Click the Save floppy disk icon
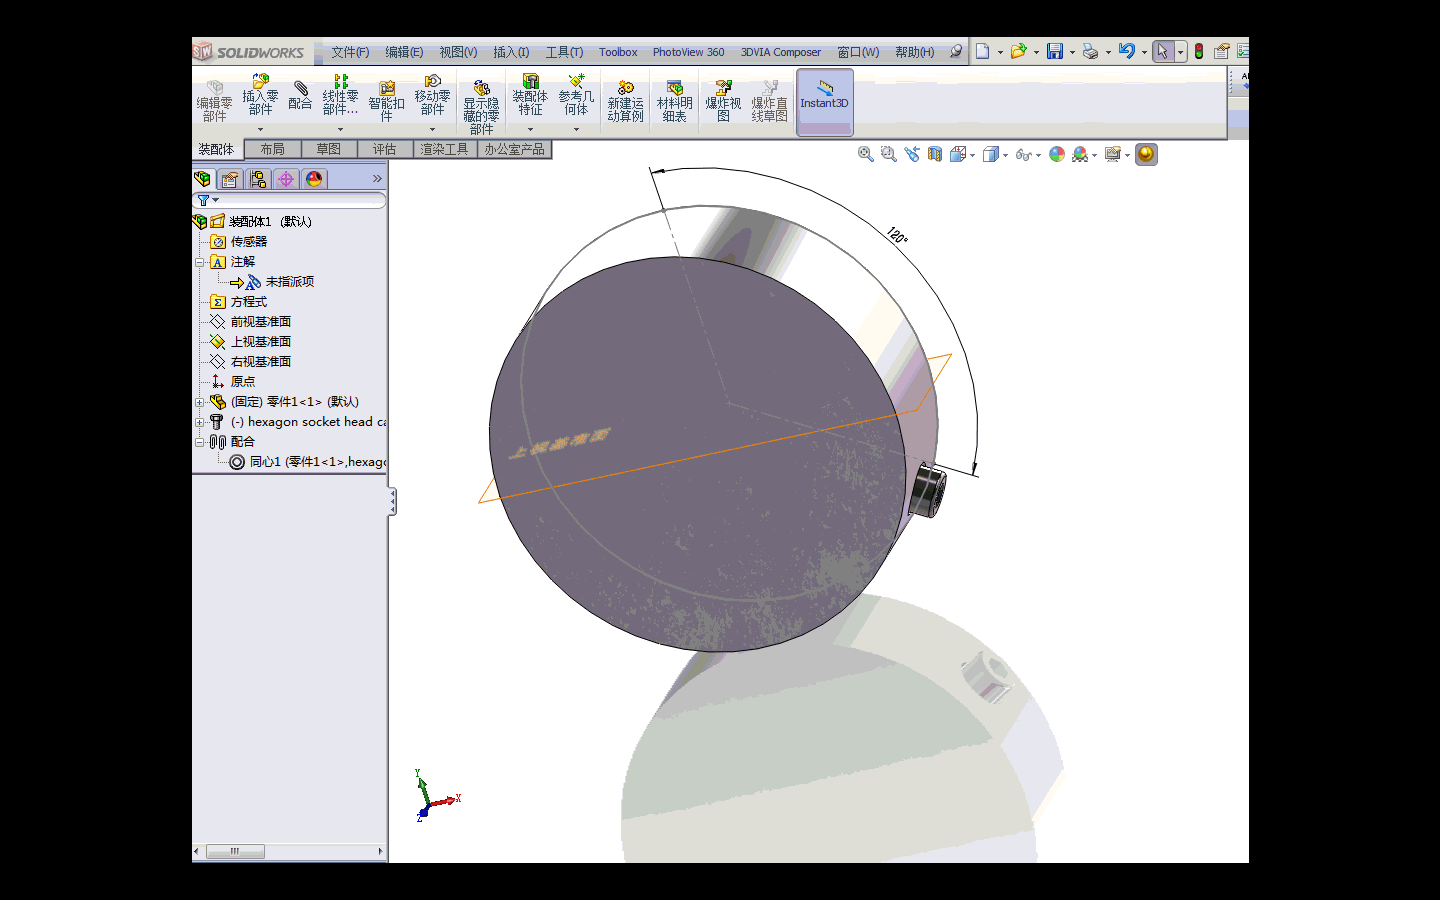The width and height of the screenshot is (1440, 900). click(x=1054, y=51)
